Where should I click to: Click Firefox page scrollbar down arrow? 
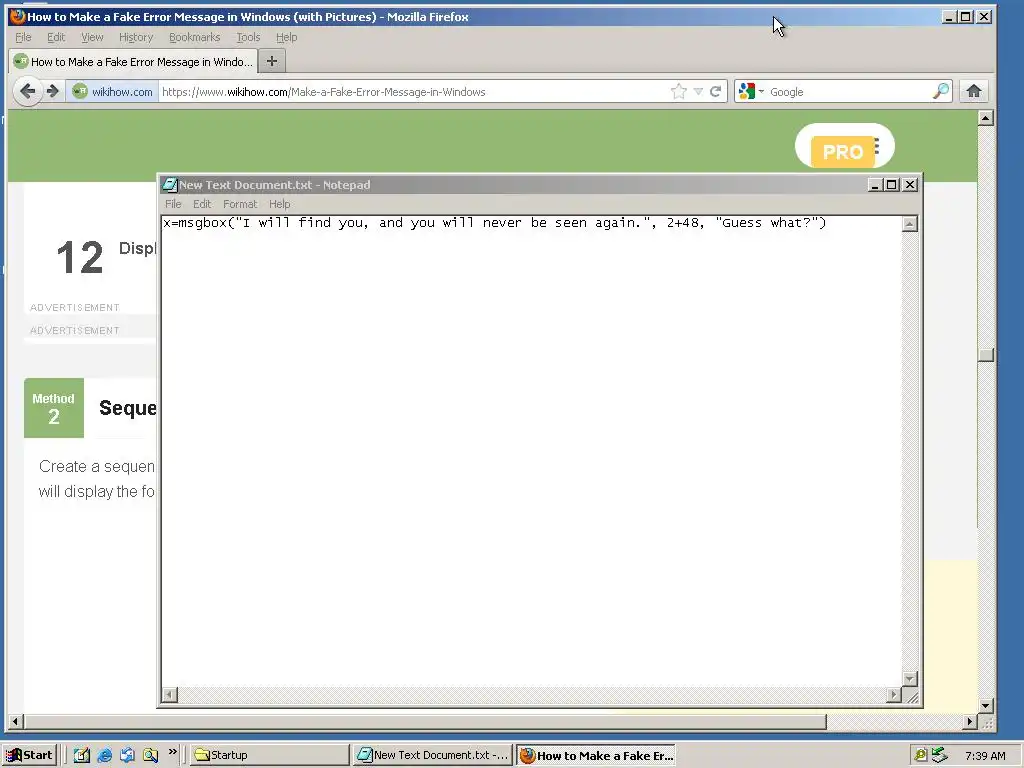pyautogui.click(x=986, y=705)
